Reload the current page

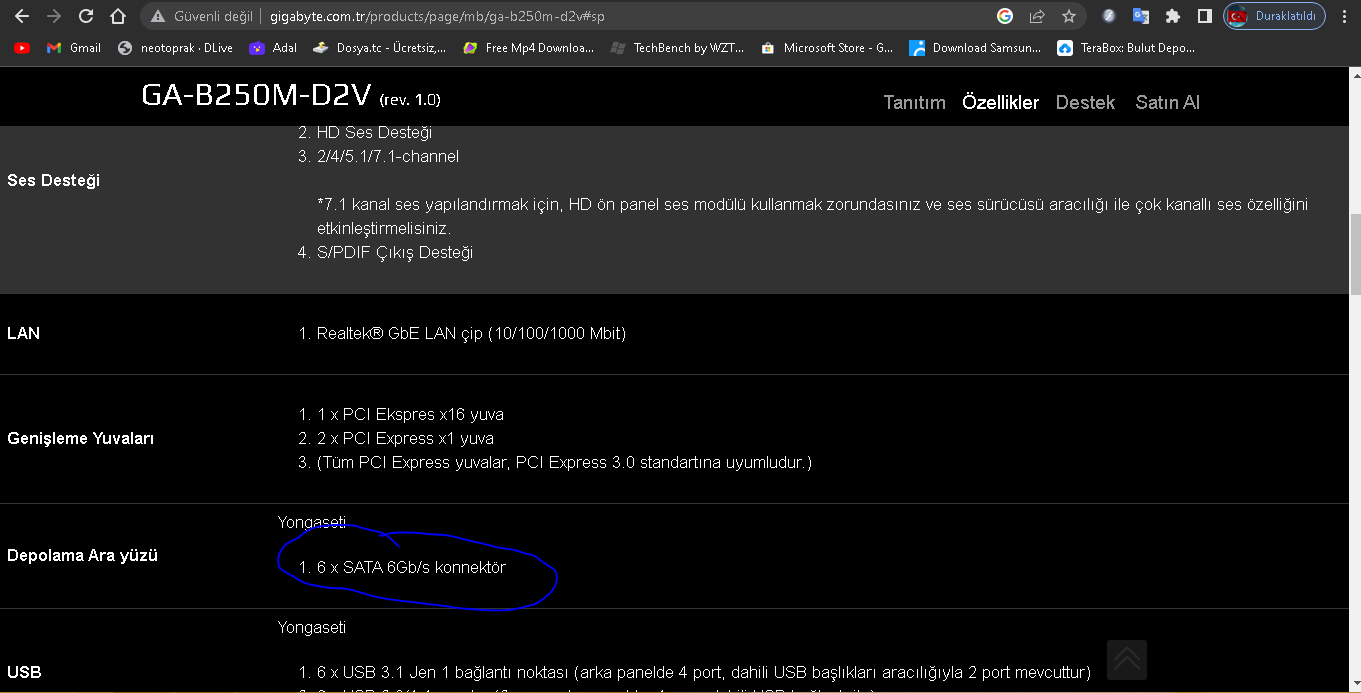point(86,16)
